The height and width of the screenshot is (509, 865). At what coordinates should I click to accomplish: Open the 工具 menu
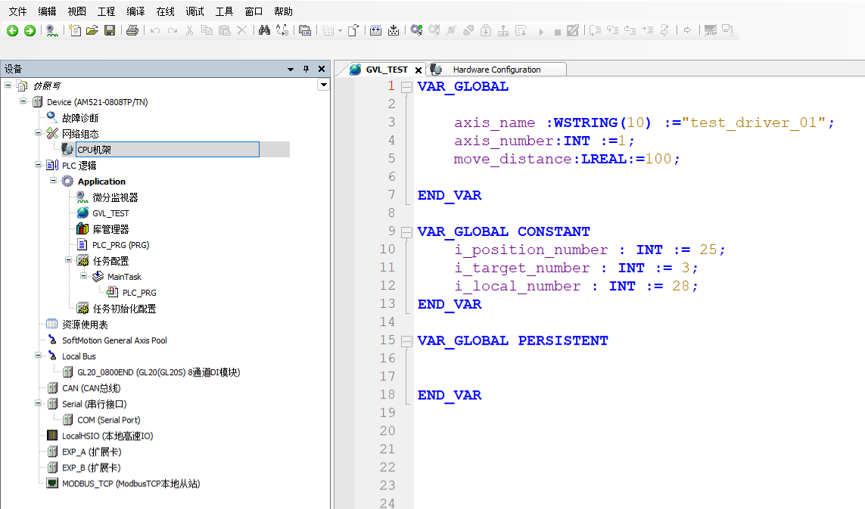point(224,11)
